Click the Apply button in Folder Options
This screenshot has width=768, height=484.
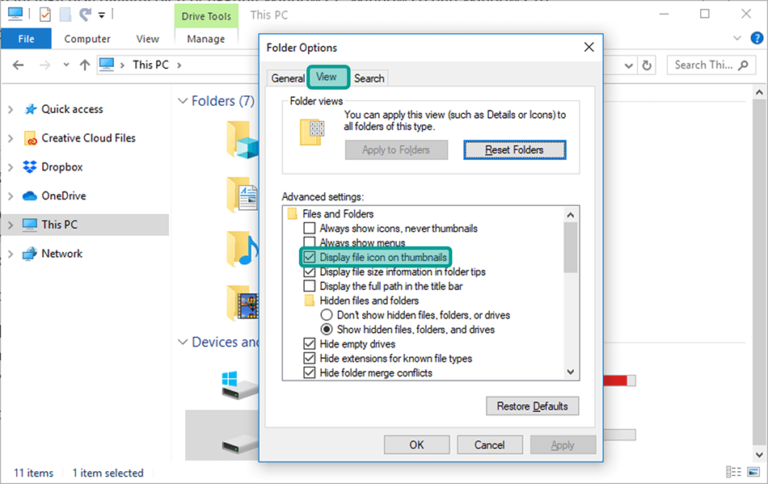563,445
